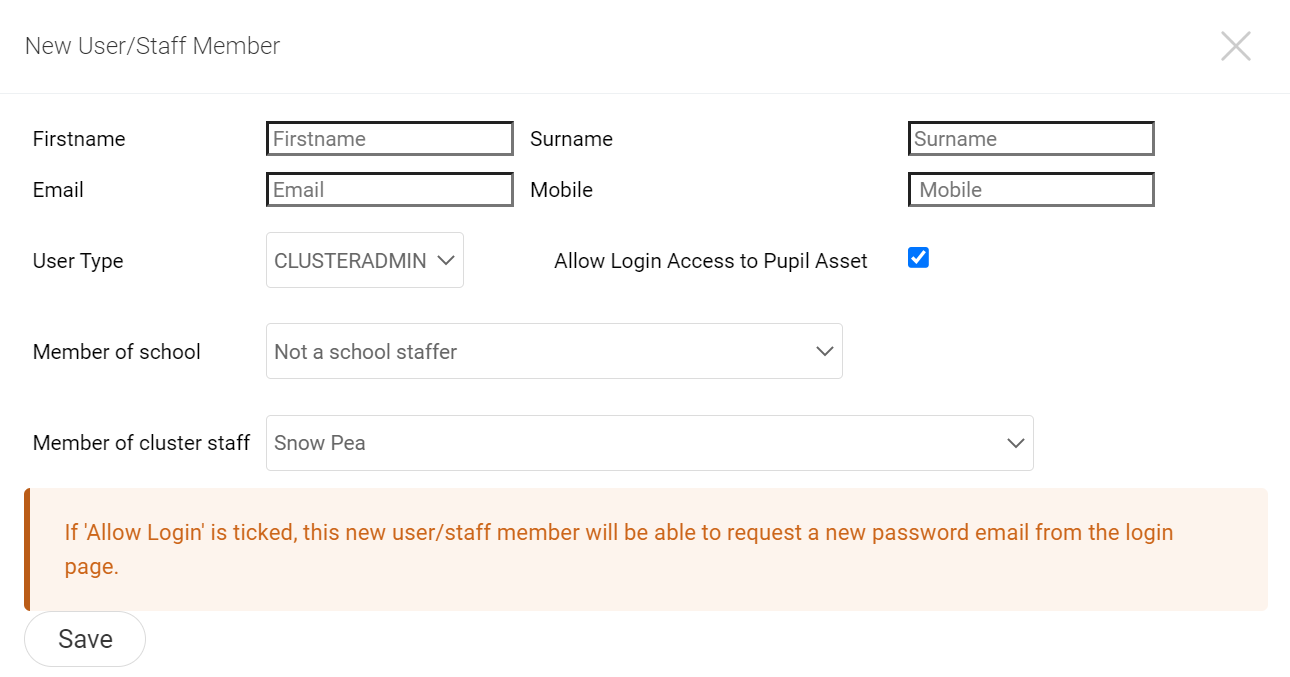Select the Email input field
The height and width of the screenshot is (677, 1290).
(x=390, y=190)
